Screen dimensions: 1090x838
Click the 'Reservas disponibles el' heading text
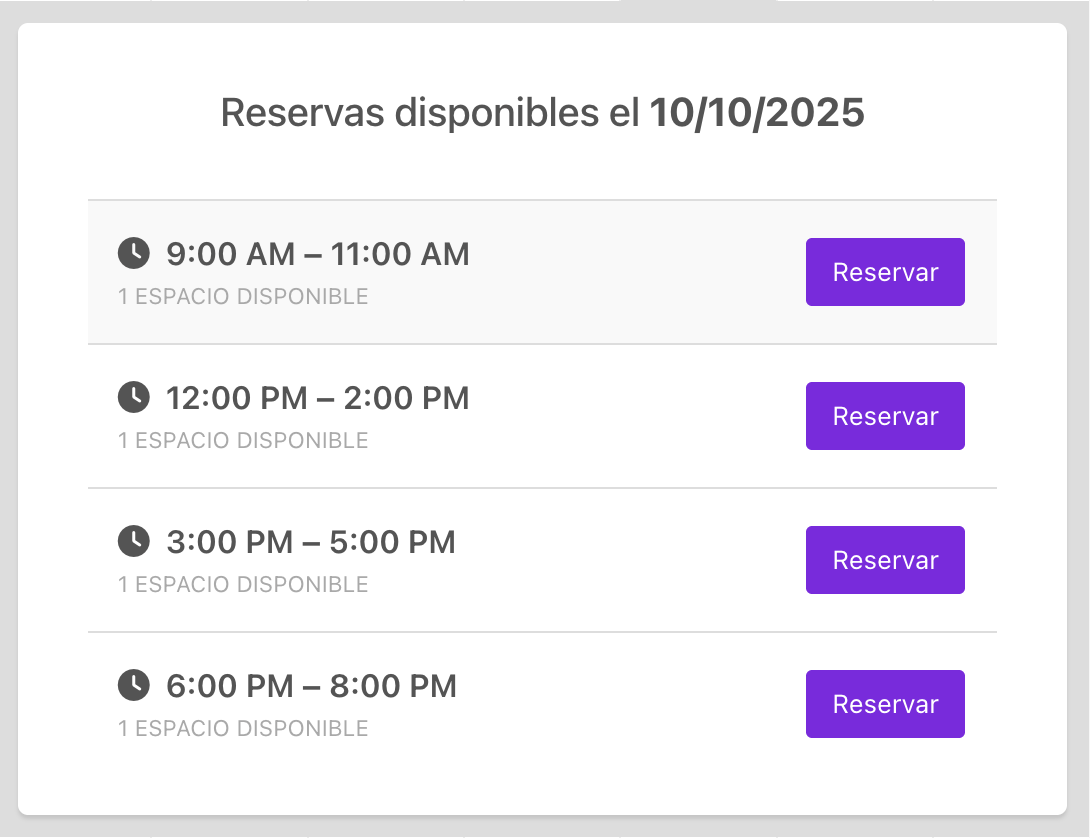(430, 113)
